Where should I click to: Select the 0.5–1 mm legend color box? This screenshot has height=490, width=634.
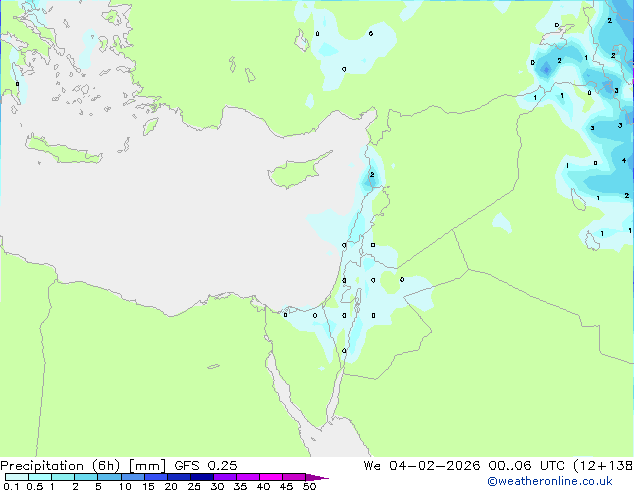click(x=40, y=477)
